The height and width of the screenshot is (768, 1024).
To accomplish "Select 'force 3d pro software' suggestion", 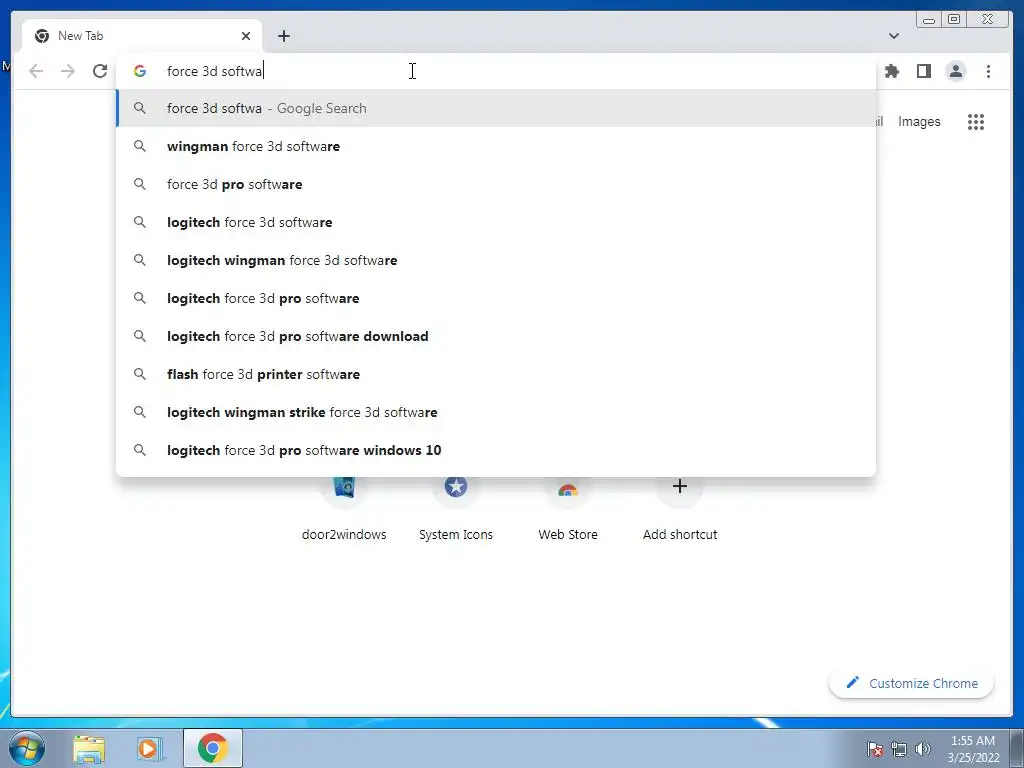I will 496,184.
